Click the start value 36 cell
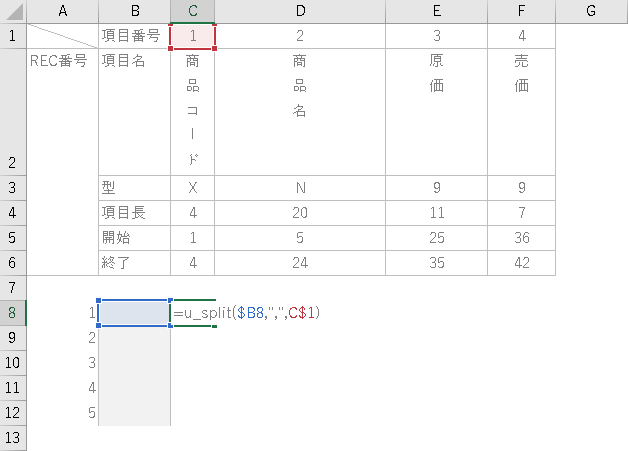This screenshot has width=628, height=451. [521, 238]
